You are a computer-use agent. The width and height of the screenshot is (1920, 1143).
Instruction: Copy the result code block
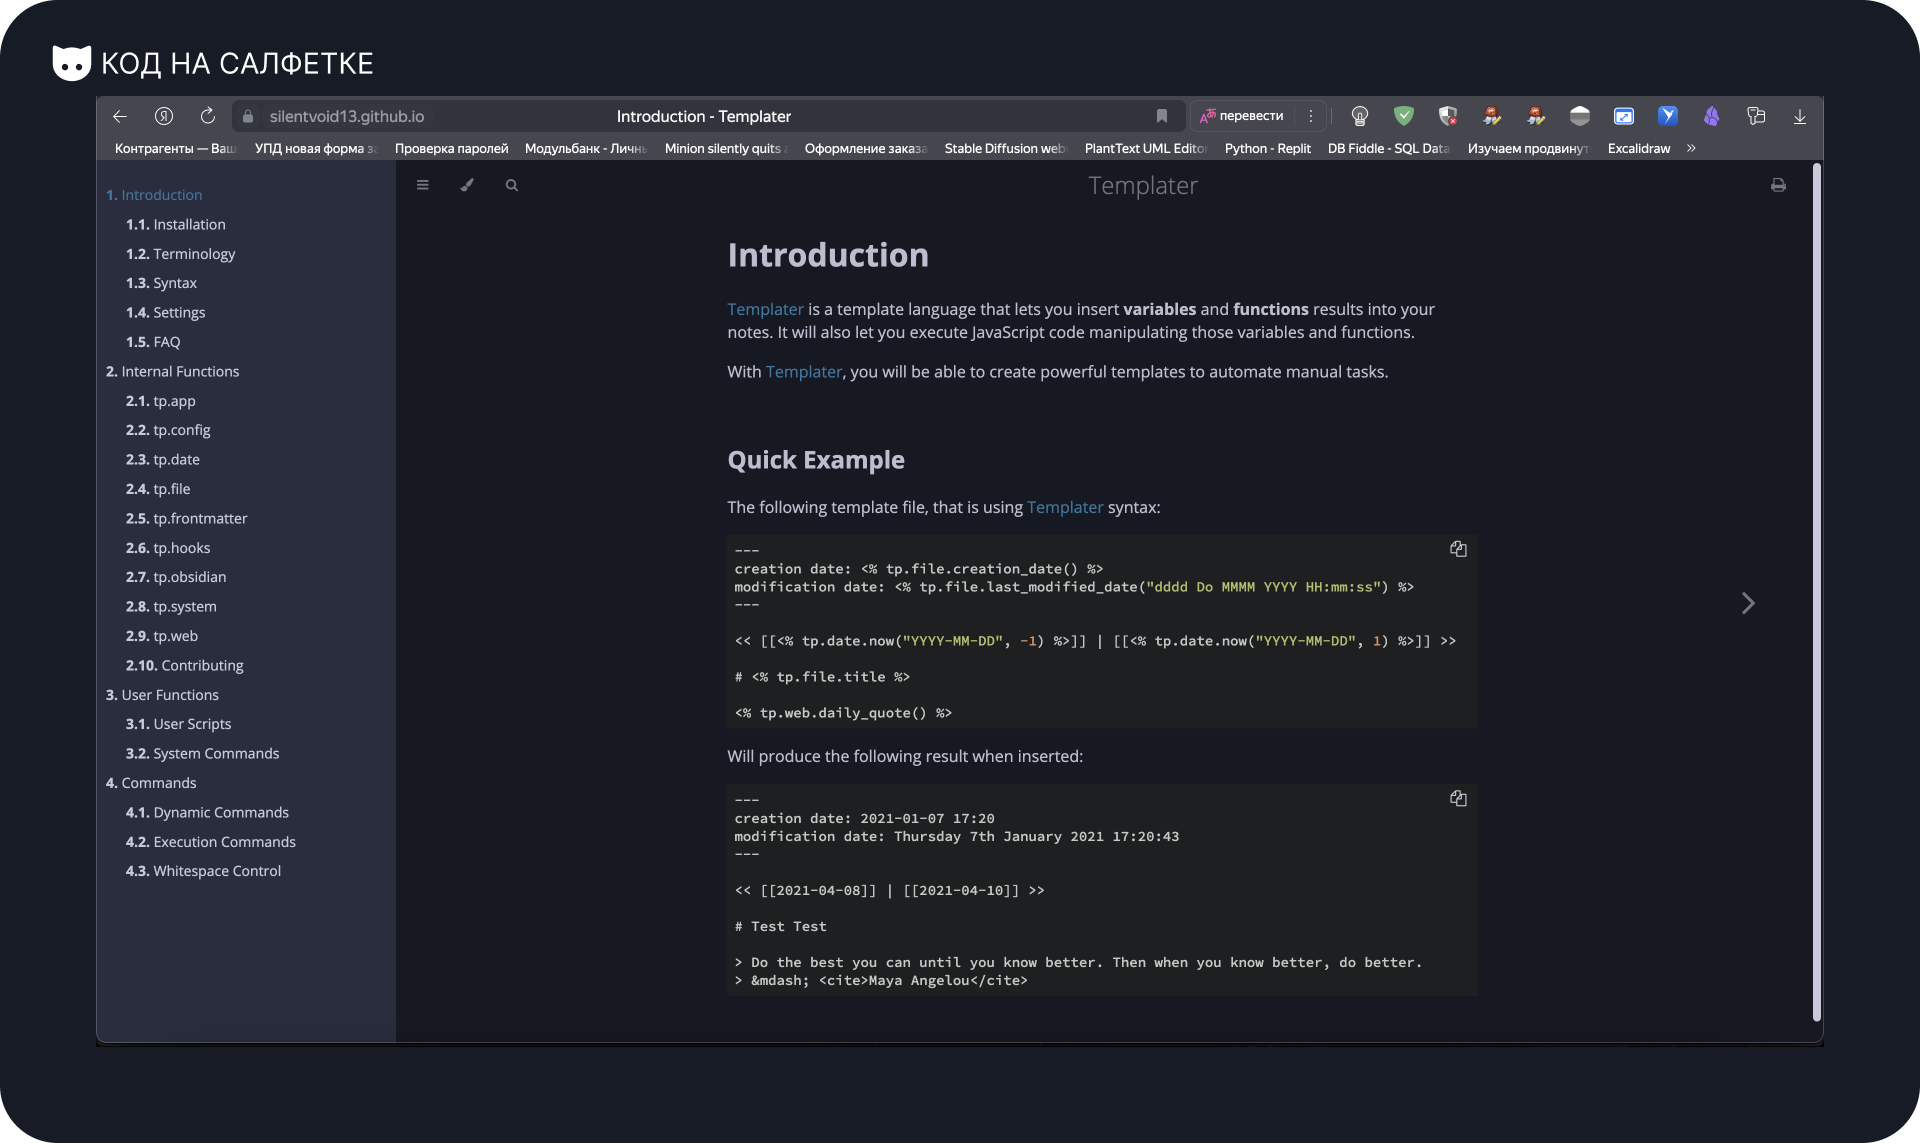point(1458,798)
